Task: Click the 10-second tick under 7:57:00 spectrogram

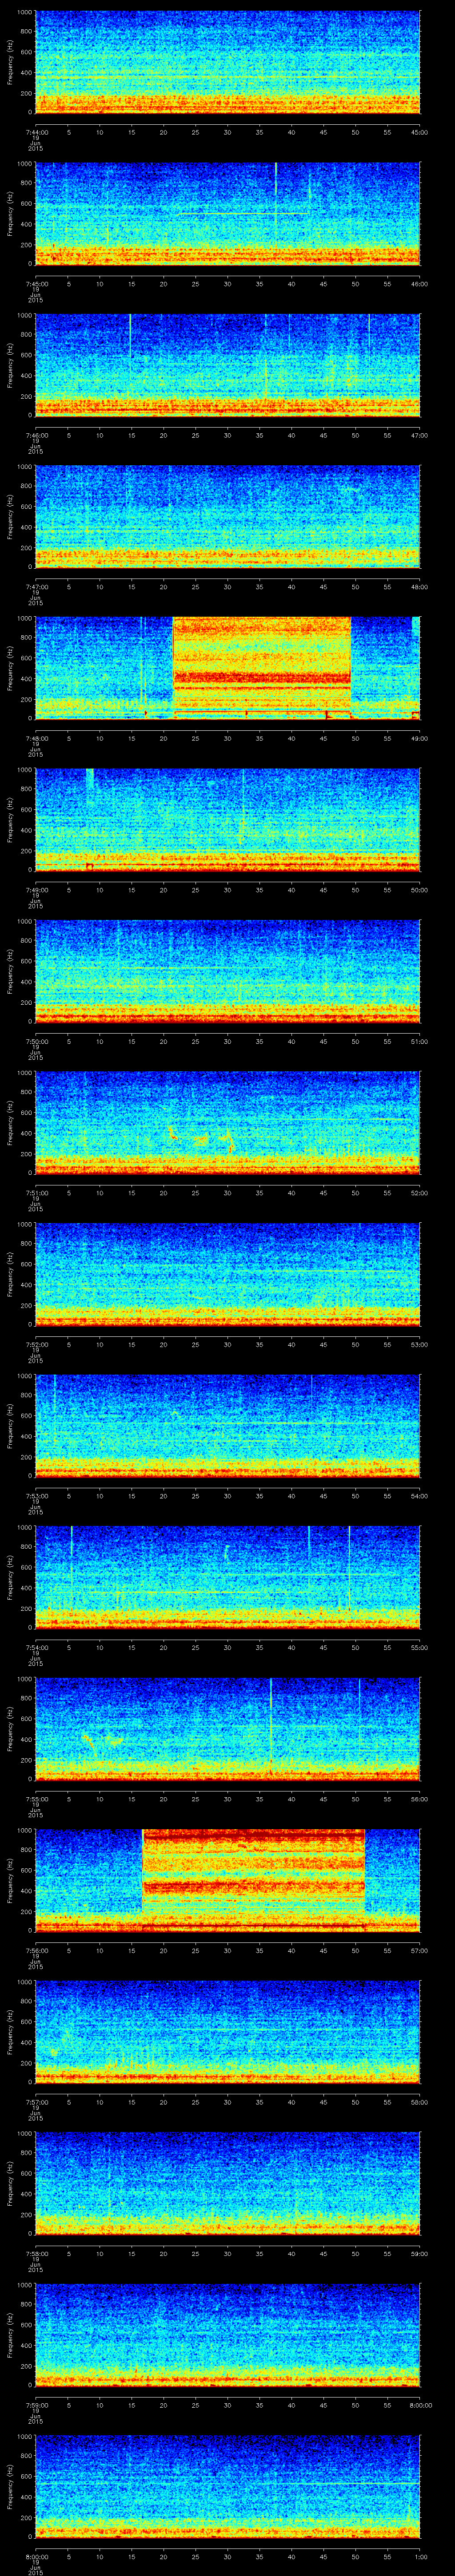Action: coord(99,2102)
